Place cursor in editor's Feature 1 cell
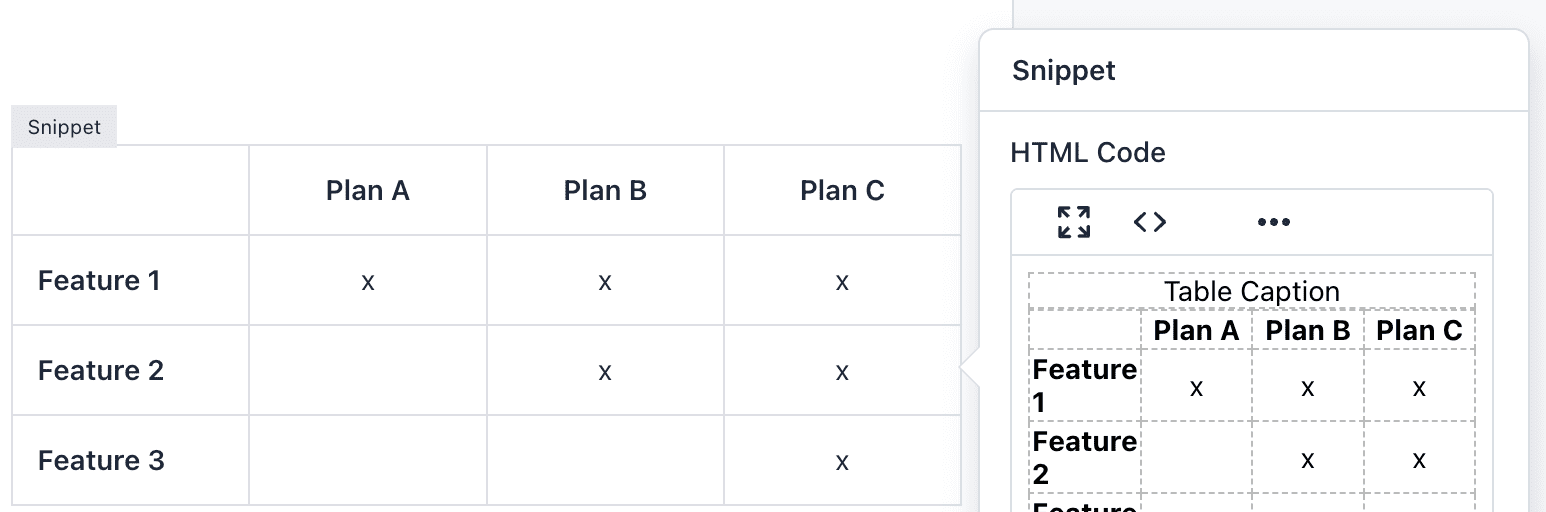The image size is (1546, 512). point(1084,386)
